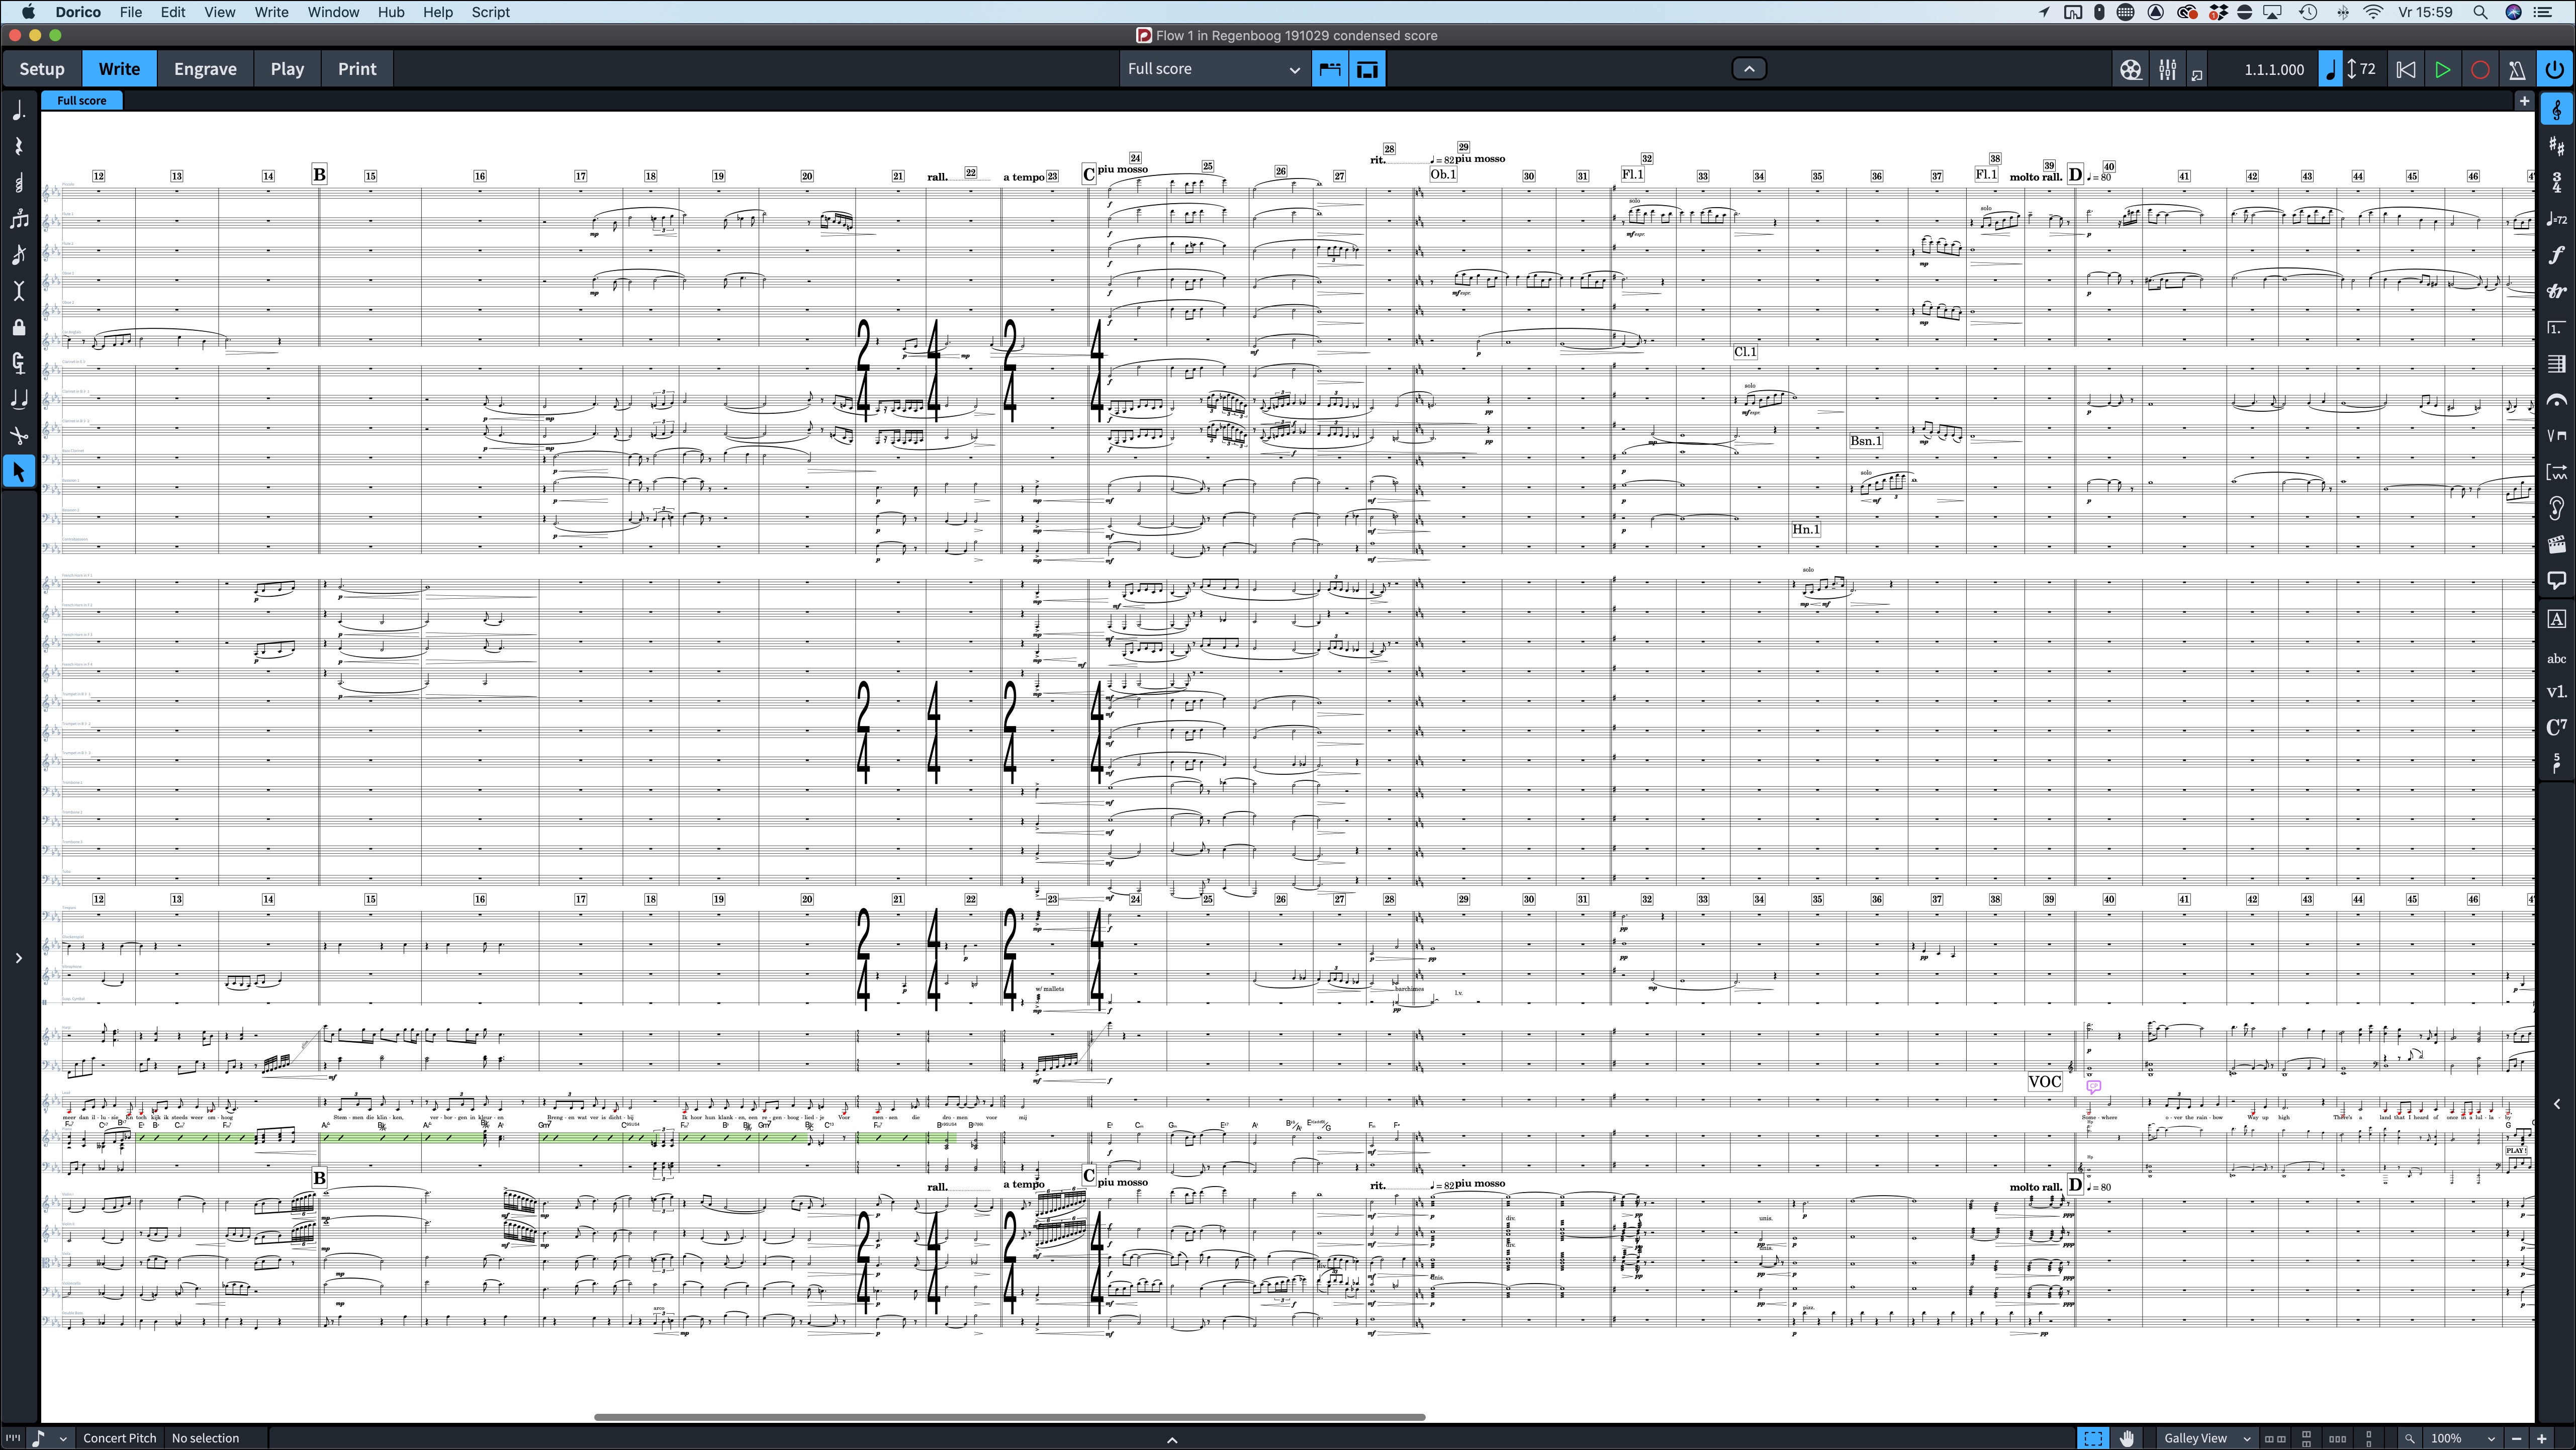The height and width of the screenshot is (1450, 2576).
Task: Open the Write menu
Action: (271, 12)
